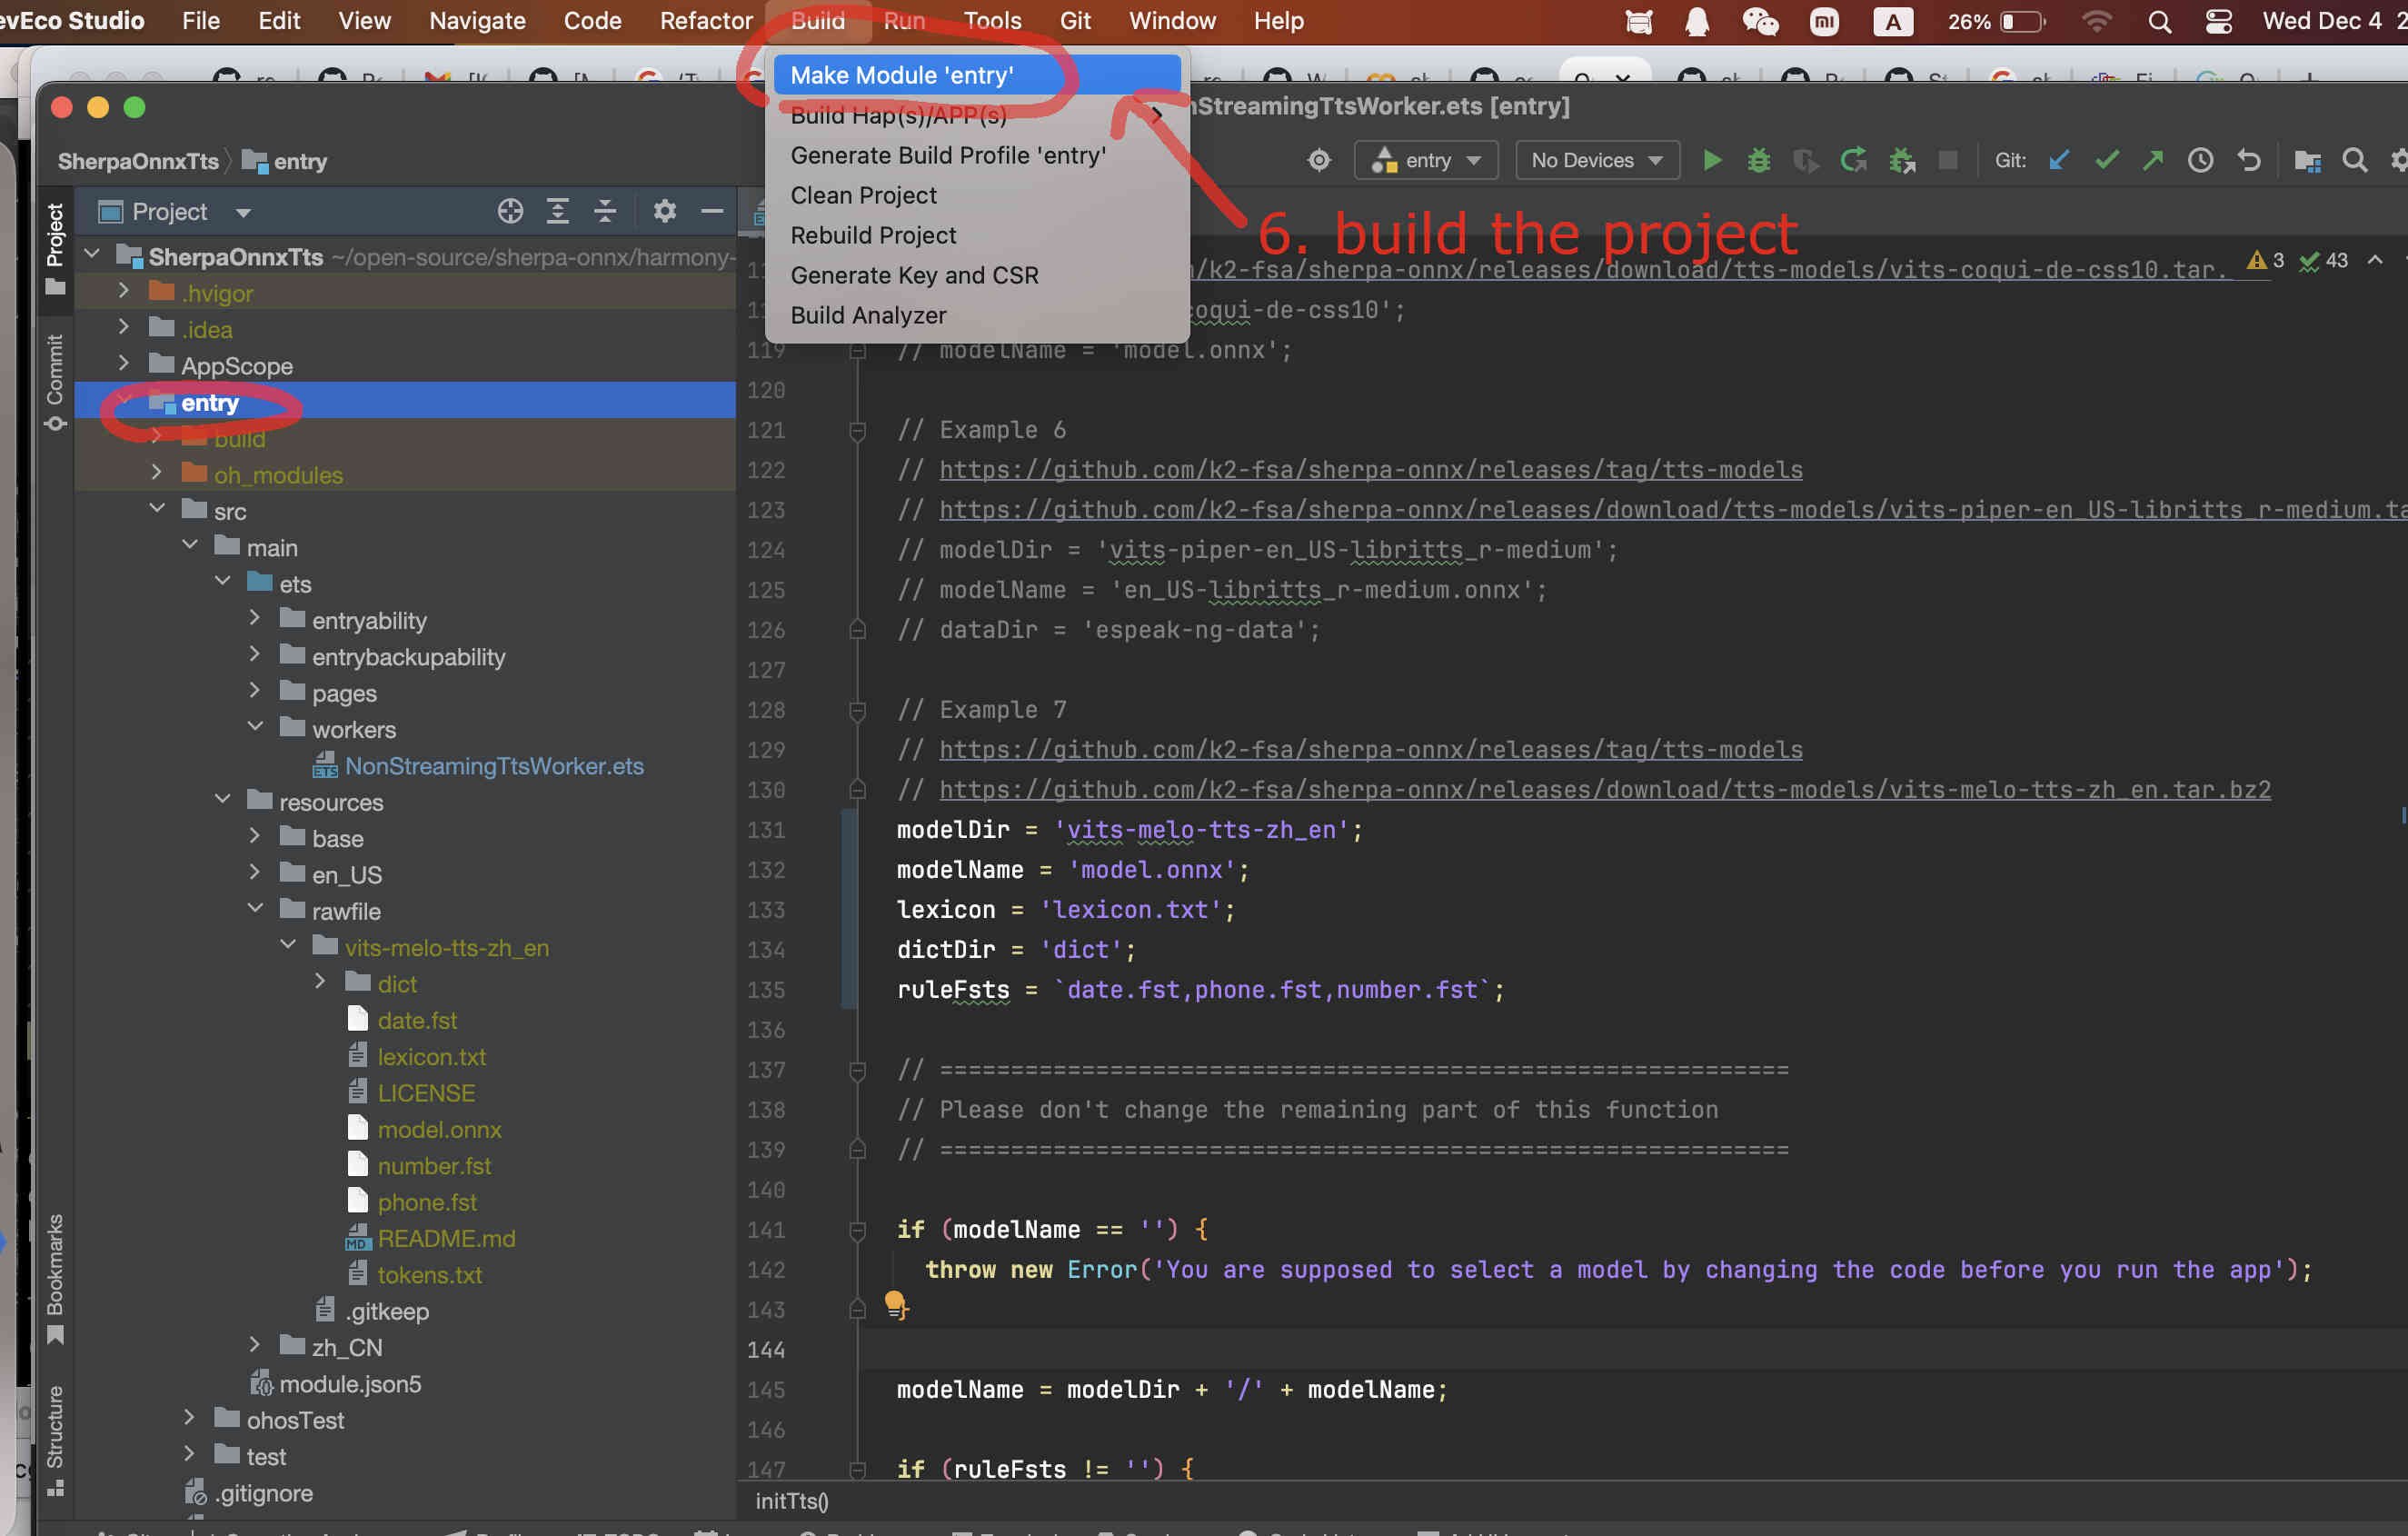2408x1536 pixels.
Task: Click the reload/rerun green arrow icon
Action: coord(1853,160)
